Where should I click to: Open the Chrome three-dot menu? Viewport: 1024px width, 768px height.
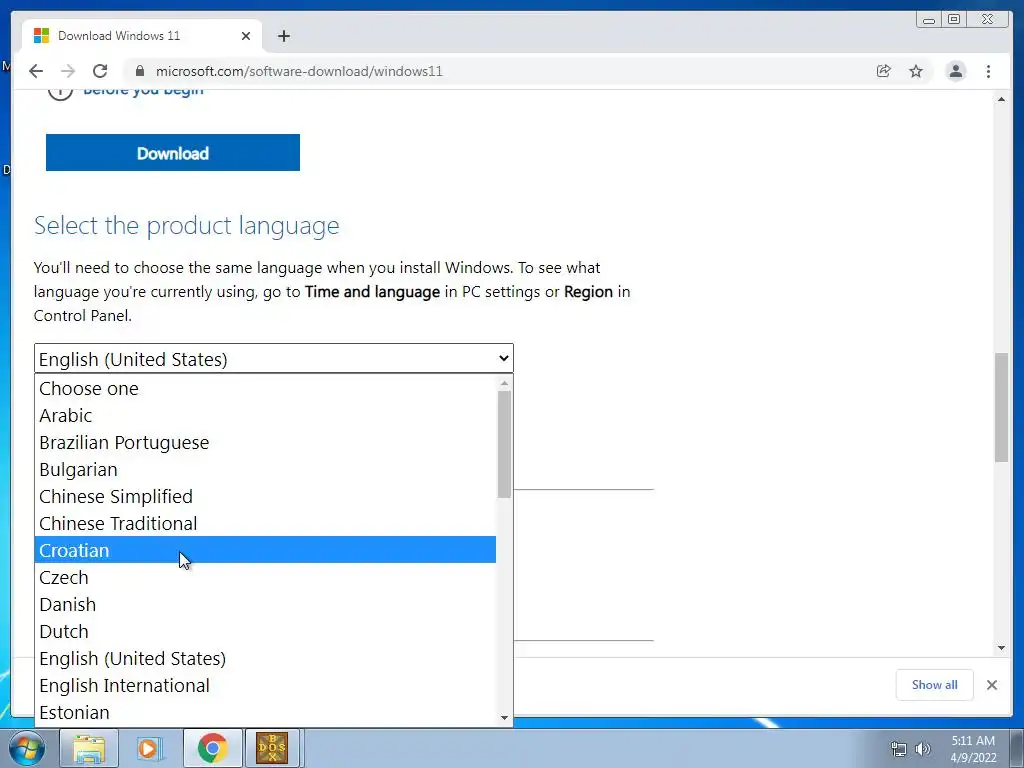[988, 71]
